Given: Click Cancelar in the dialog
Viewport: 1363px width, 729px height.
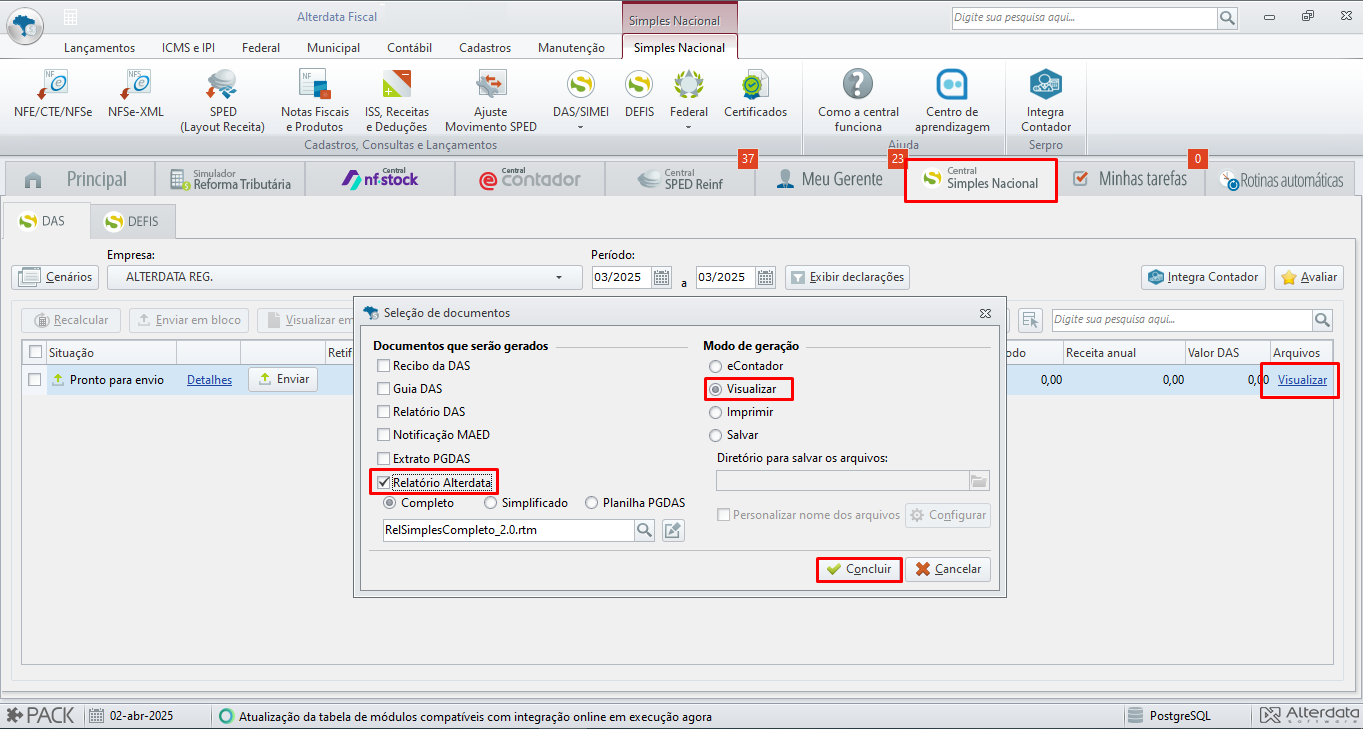Looking at the screenshot, I should 948,569.
